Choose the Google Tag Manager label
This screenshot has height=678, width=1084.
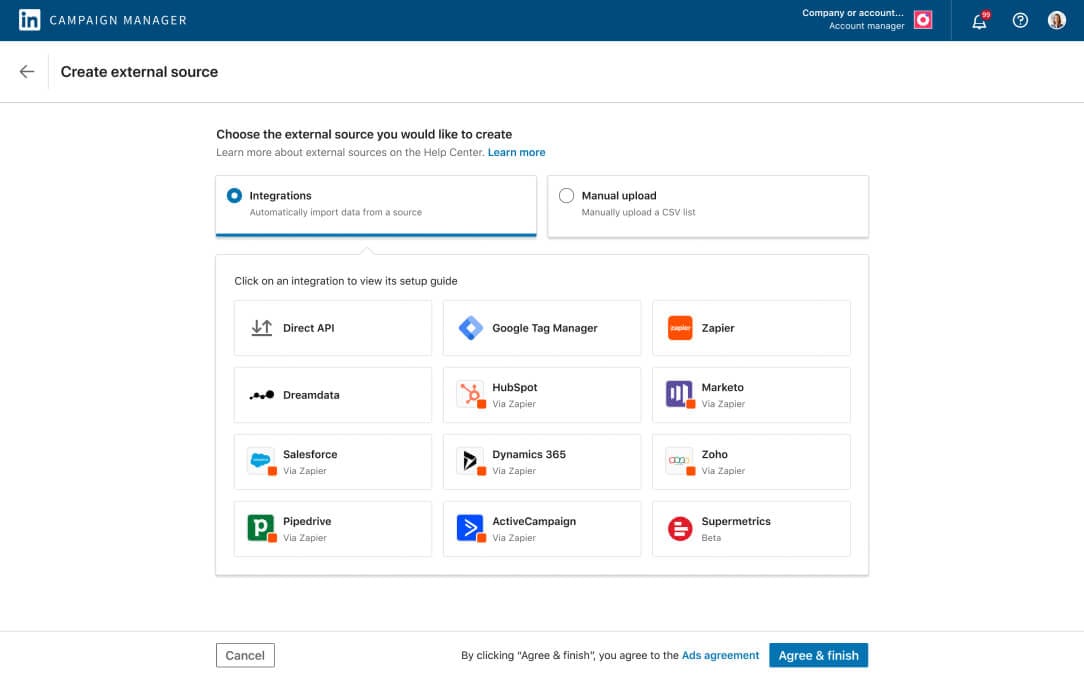coord(545,328)
